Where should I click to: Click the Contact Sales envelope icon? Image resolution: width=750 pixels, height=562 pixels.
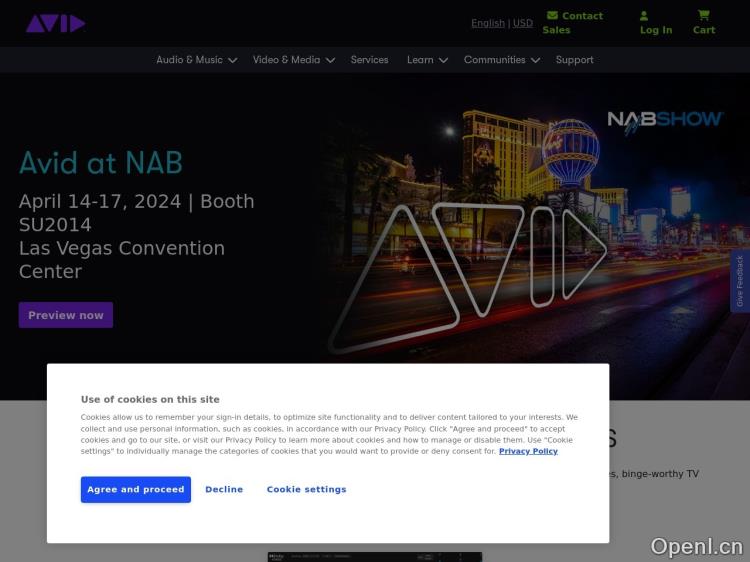coord(552,15)
